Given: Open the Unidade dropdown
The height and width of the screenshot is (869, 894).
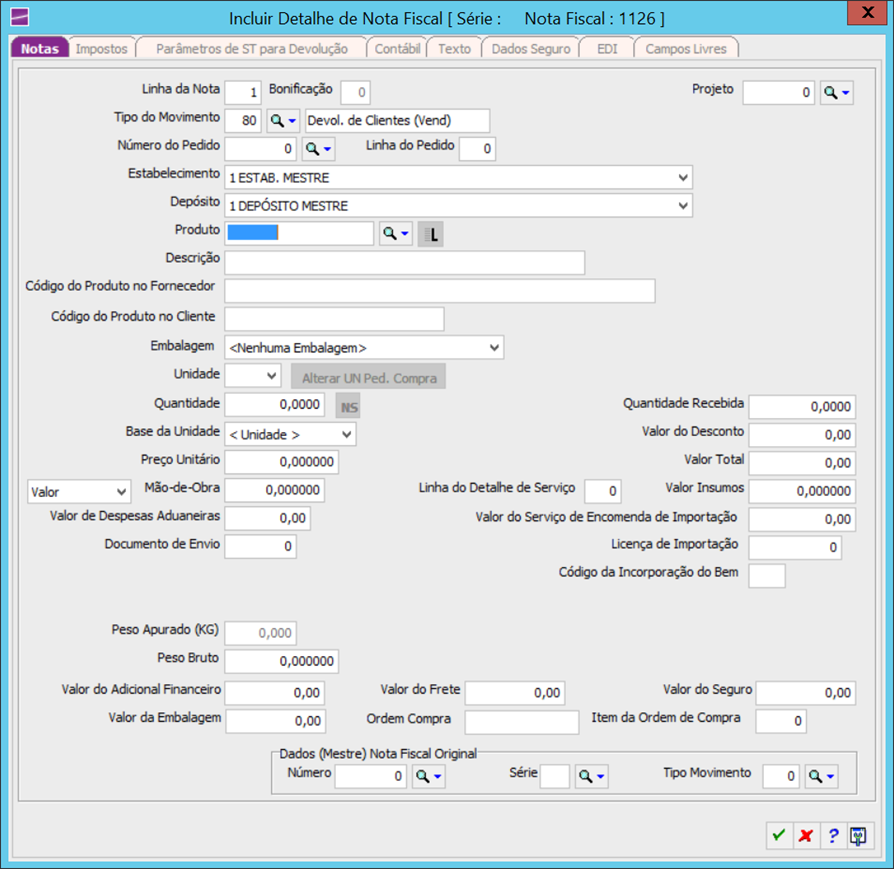Looking at the screenshot, I should (x=271, y=376).
